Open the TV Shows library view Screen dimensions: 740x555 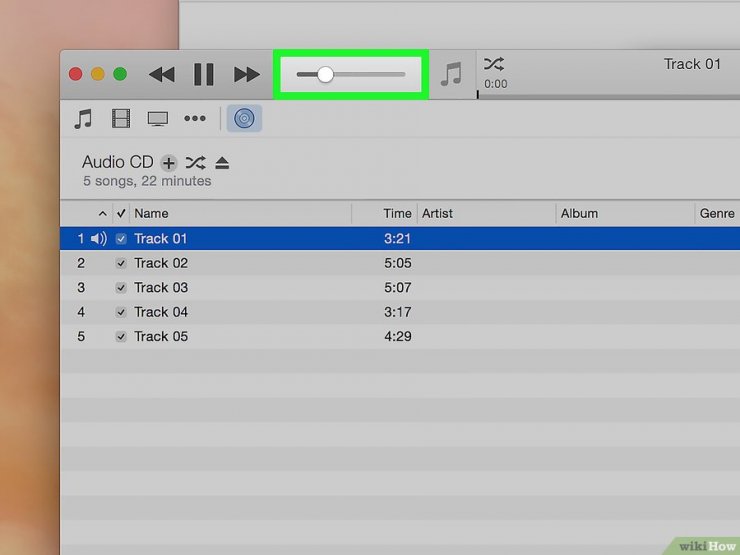158,118
